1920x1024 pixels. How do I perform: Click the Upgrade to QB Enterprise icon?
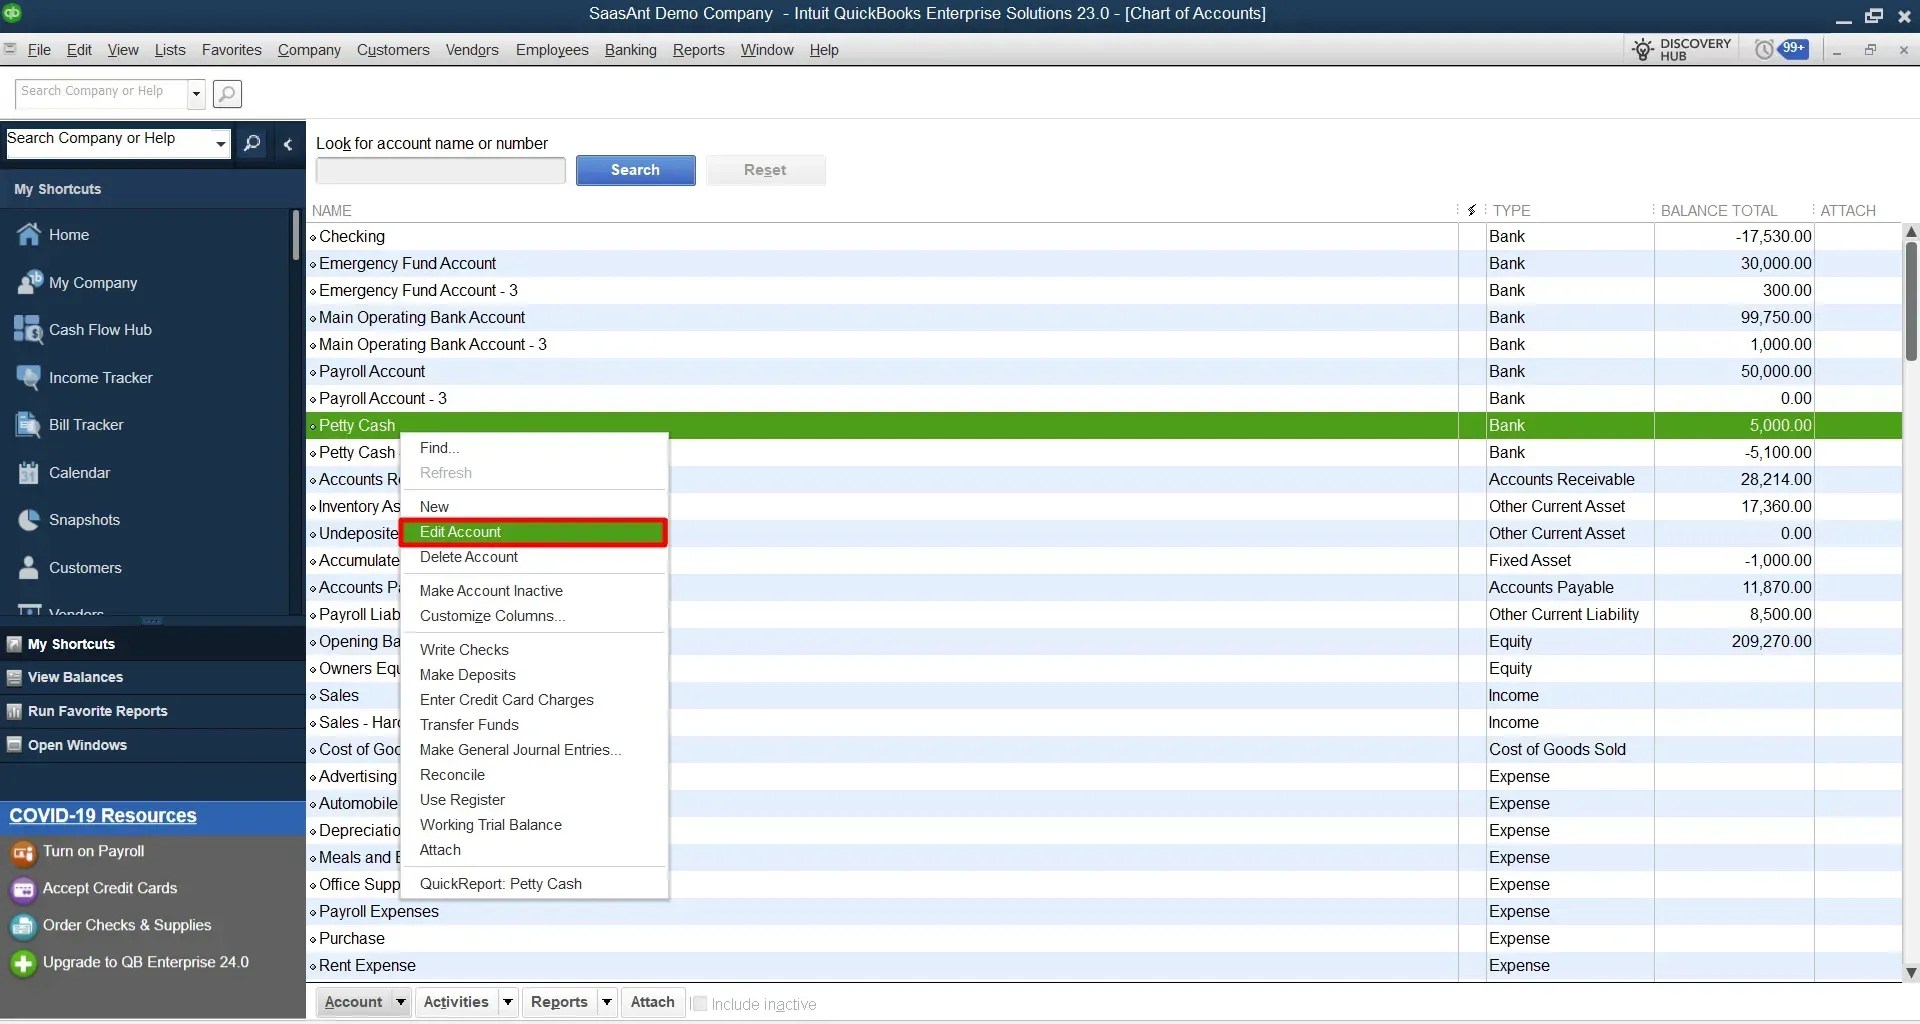(23, 963)
